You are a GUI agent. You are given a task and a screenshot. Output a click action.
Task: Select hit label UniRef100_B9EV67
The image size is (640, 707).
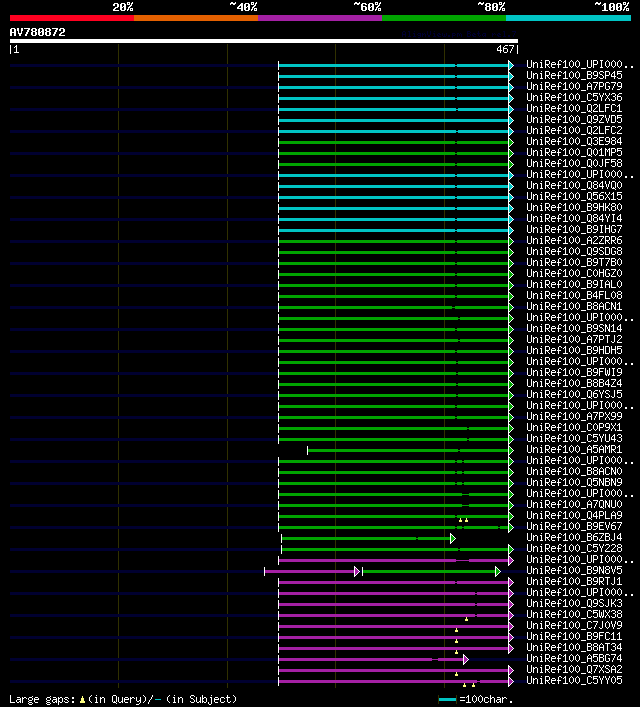pyautogui.click(x=574, y=526)
